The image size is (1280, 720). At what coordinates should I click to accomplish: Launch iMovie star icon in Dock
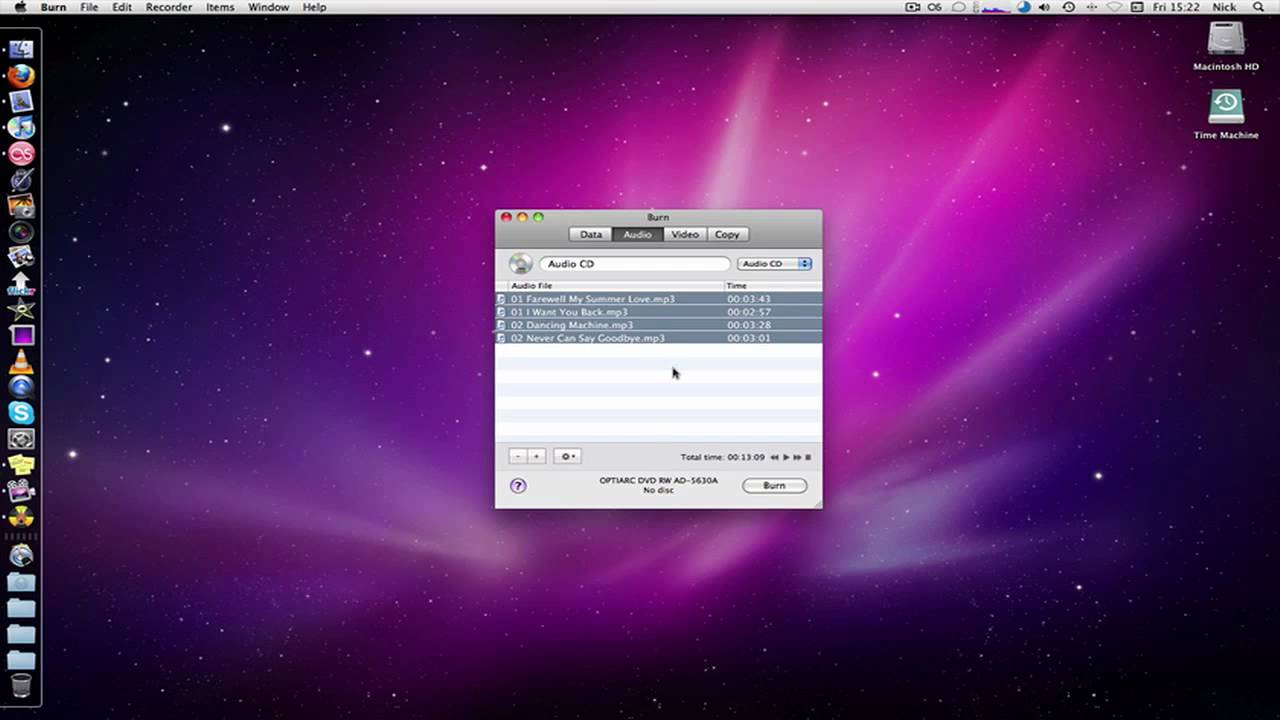click(x=21, y=310)
